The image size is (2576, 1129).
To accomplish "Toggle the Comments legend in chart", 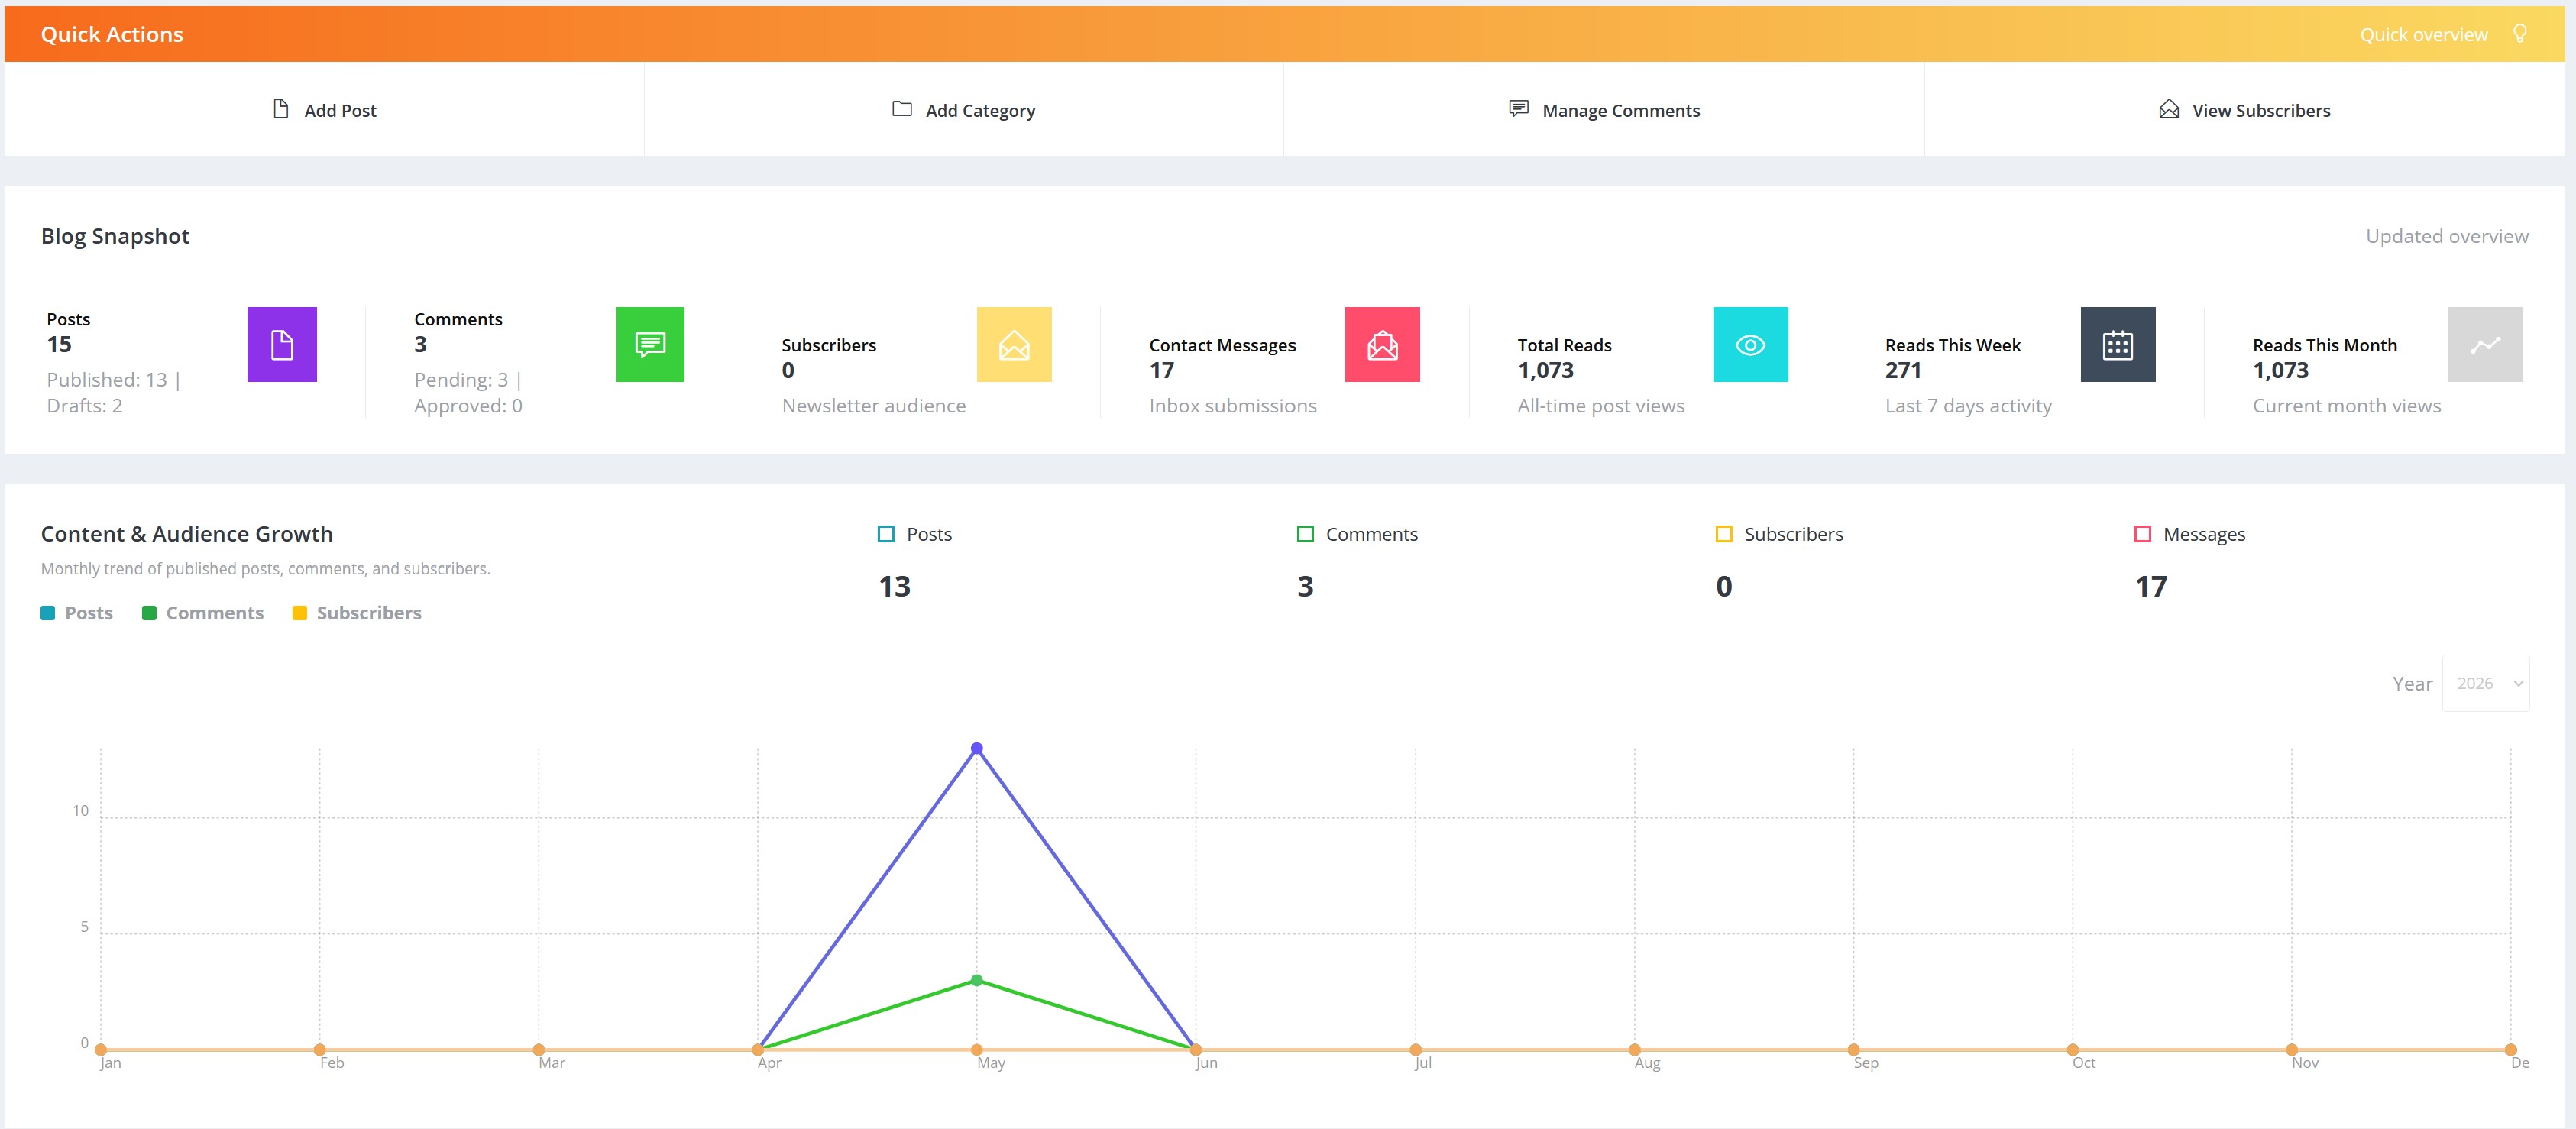I will tap(203, 613).
